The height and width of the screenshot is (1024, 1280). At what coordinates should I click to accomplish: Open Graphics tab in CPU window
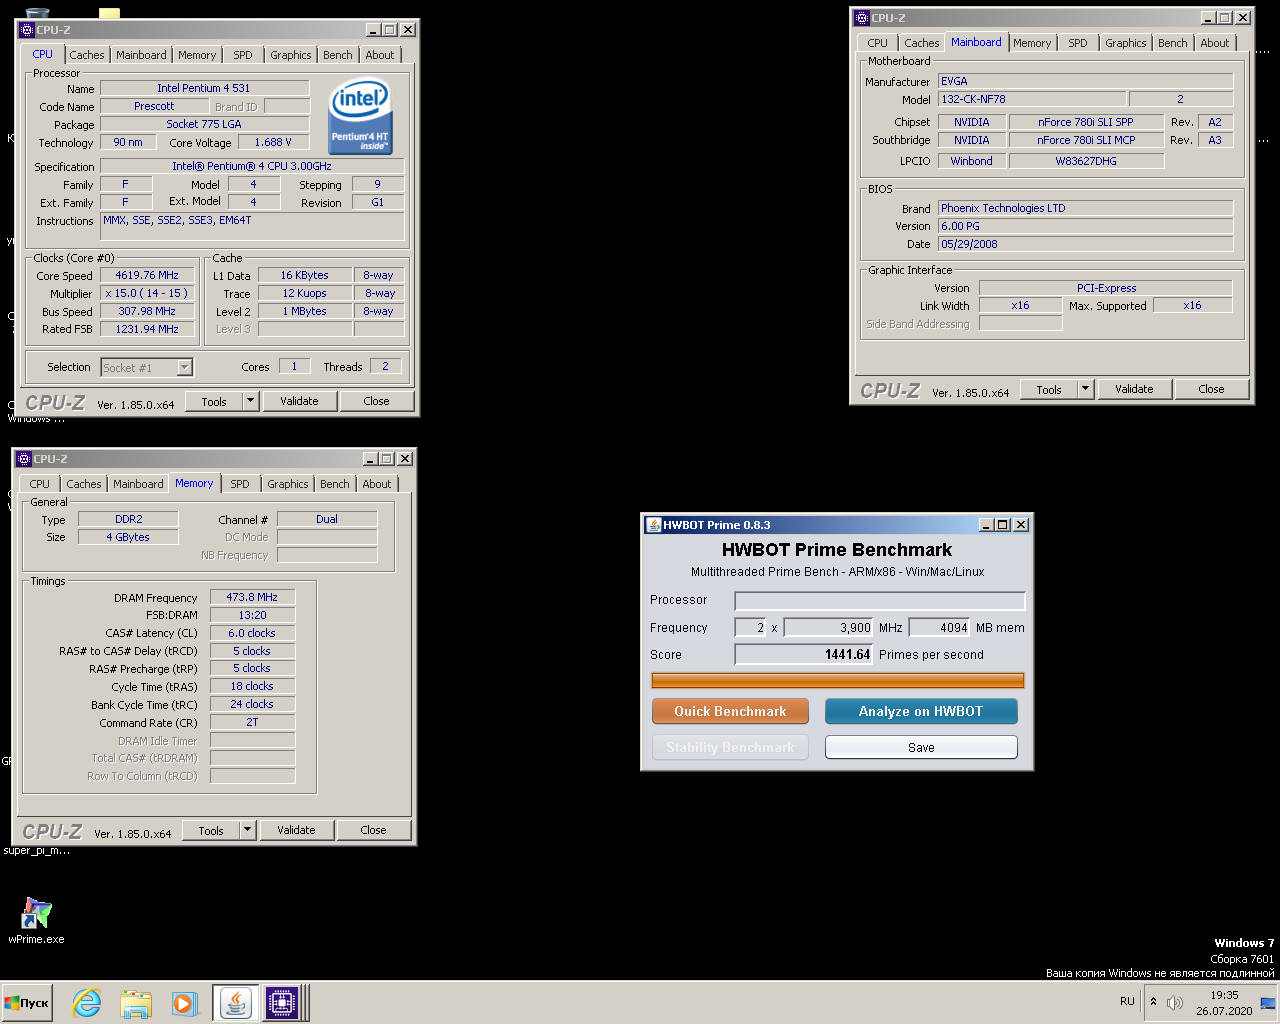point(291,55)
